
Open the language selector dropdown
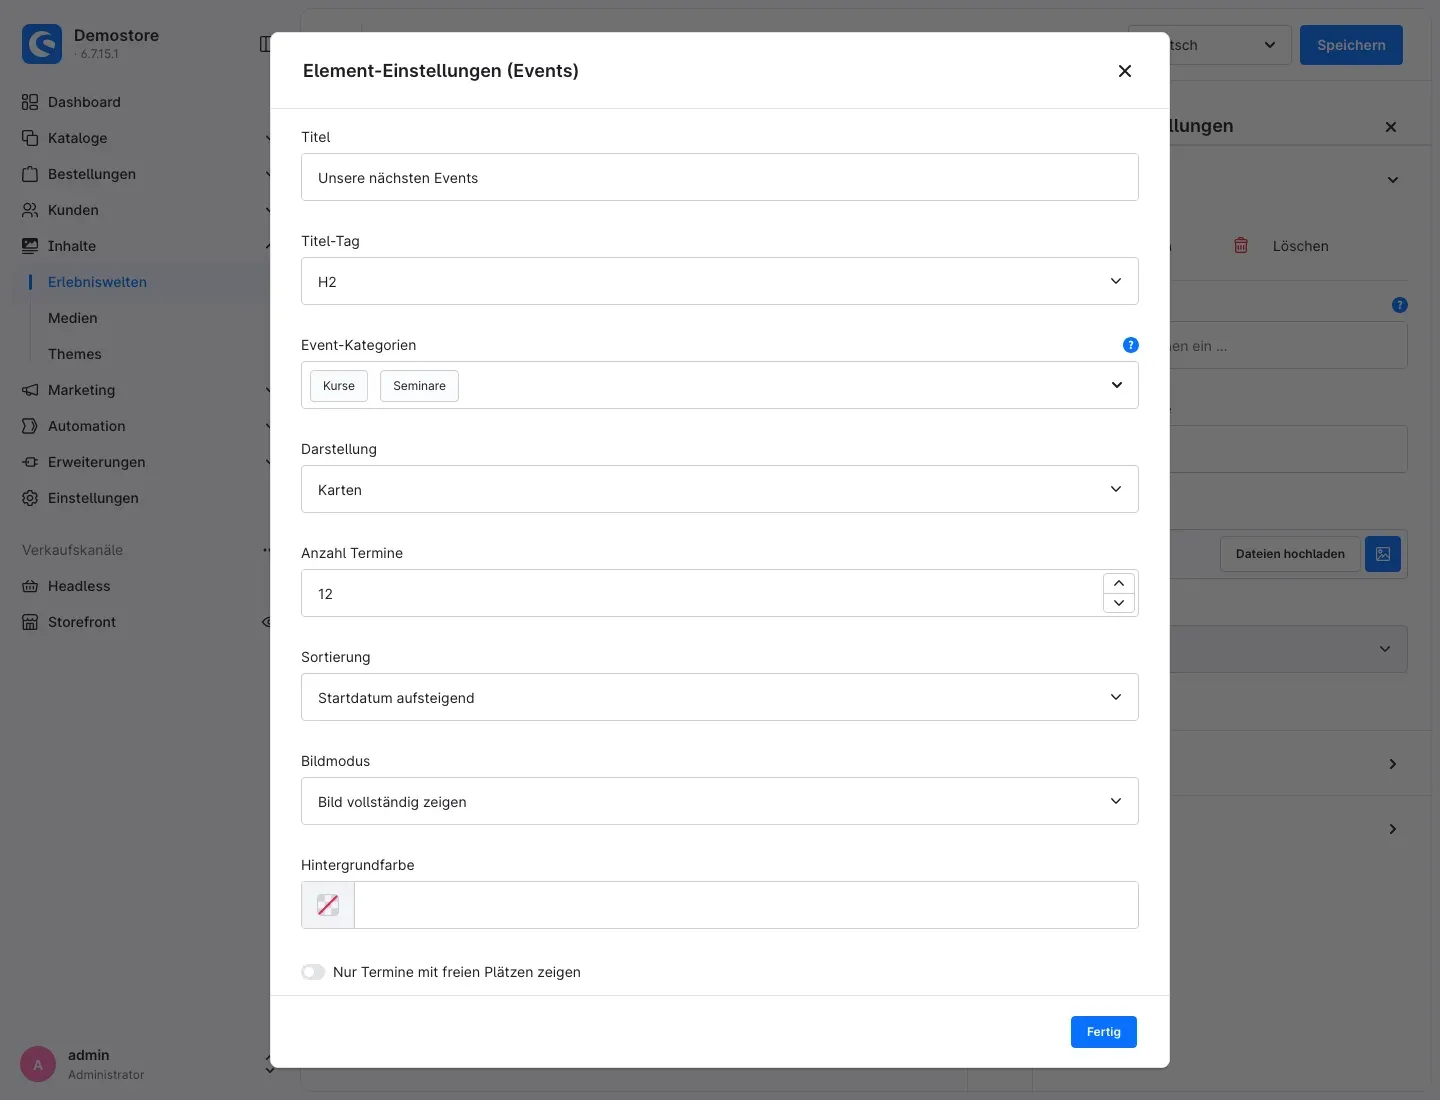click(x=1210, y=45)
